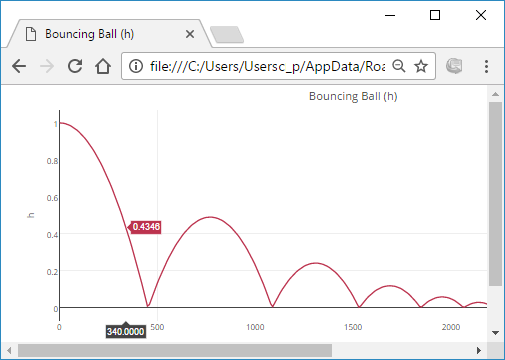Click the Bouncing Ball (h) chart title
Screen dimensions: 505x360
pos(353,96)
